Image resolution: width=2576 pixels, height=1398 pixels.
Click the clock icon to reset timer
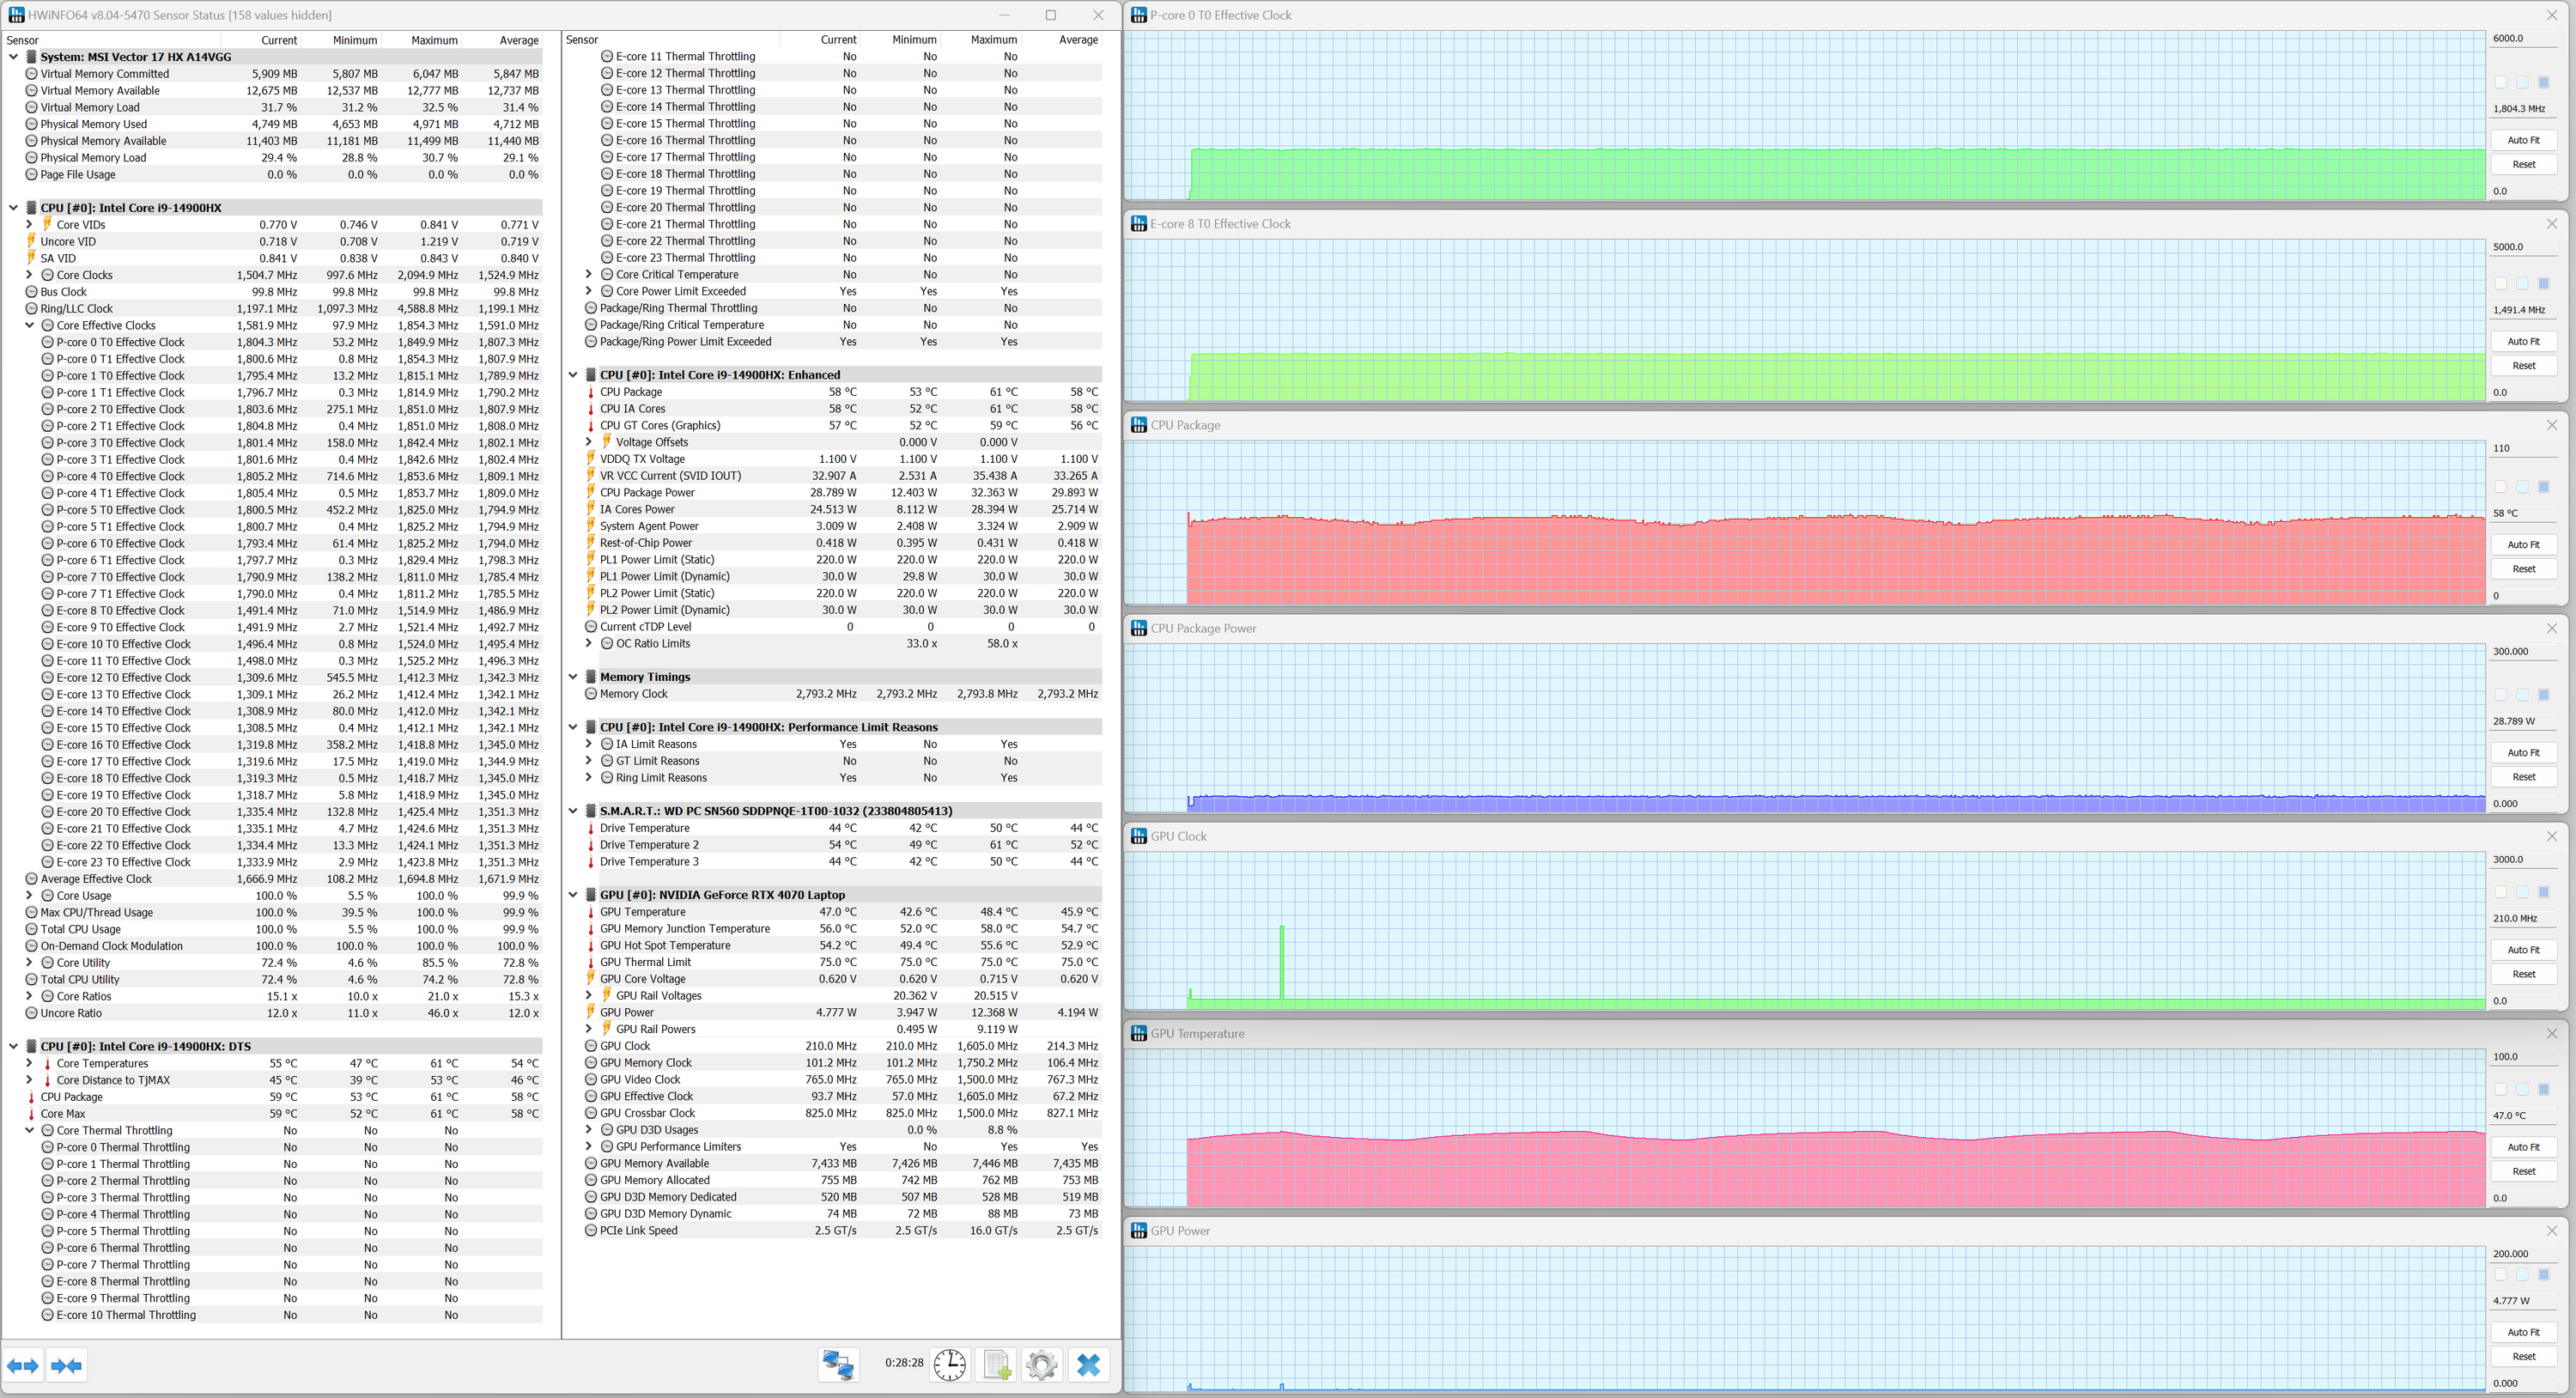(x=949, y=1364)
